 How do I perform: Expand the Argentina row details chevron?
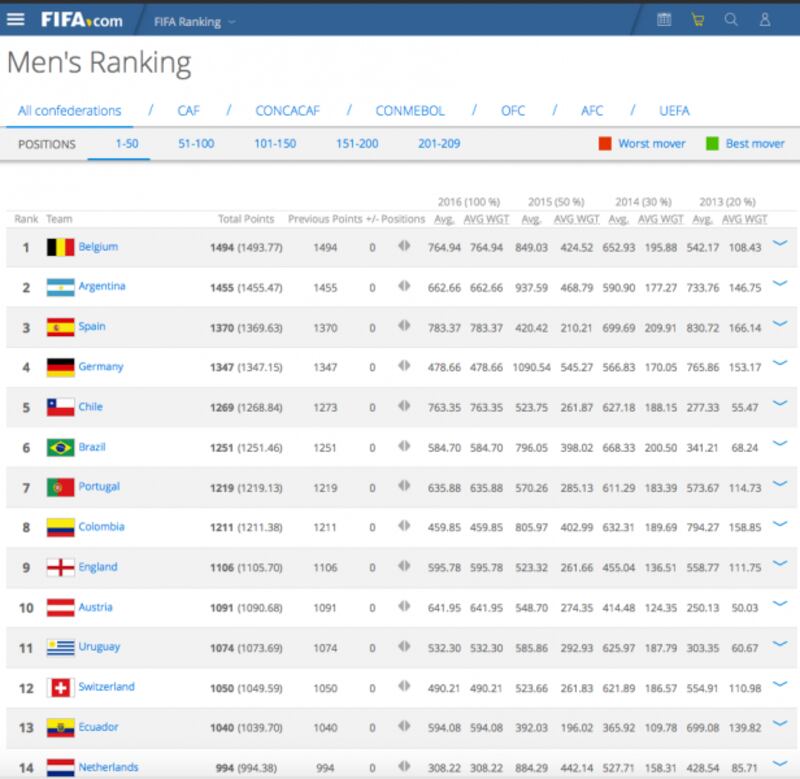click(x=780, y=283)
